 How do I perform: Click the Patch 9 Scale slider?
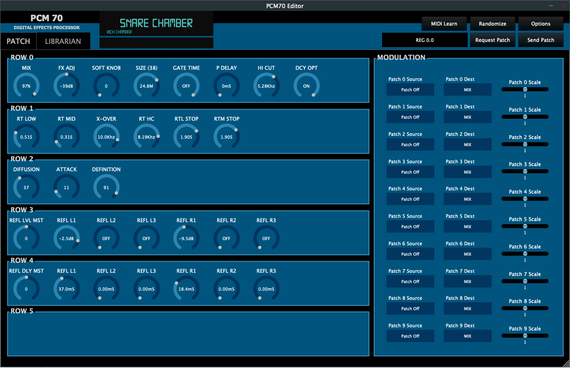tap(525, 336)
